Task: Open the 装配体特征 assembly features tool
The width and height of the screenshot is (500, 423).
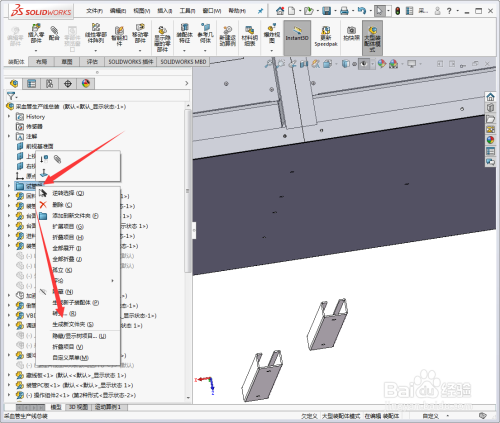Action: (184, 33)
